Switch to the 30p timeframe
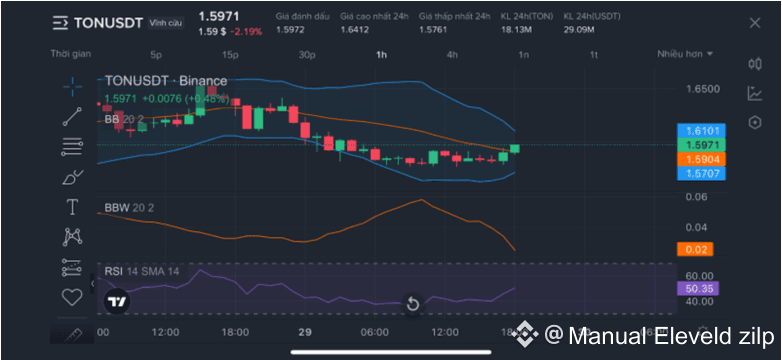Screen dimensions: 782x360 click(307, 55)
